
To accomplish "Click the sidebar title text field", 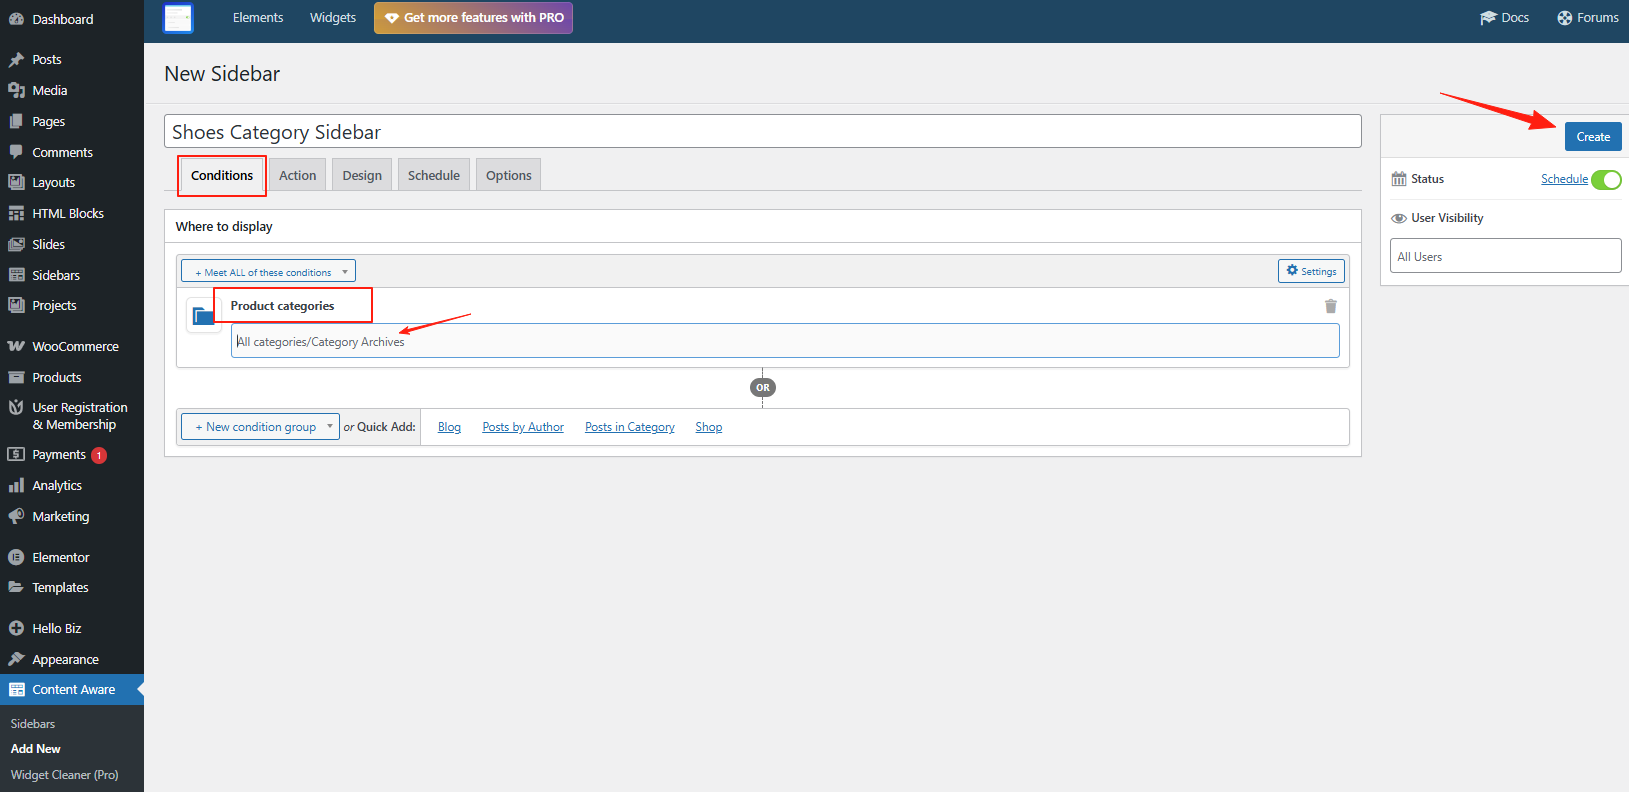I will pos(762,132).
